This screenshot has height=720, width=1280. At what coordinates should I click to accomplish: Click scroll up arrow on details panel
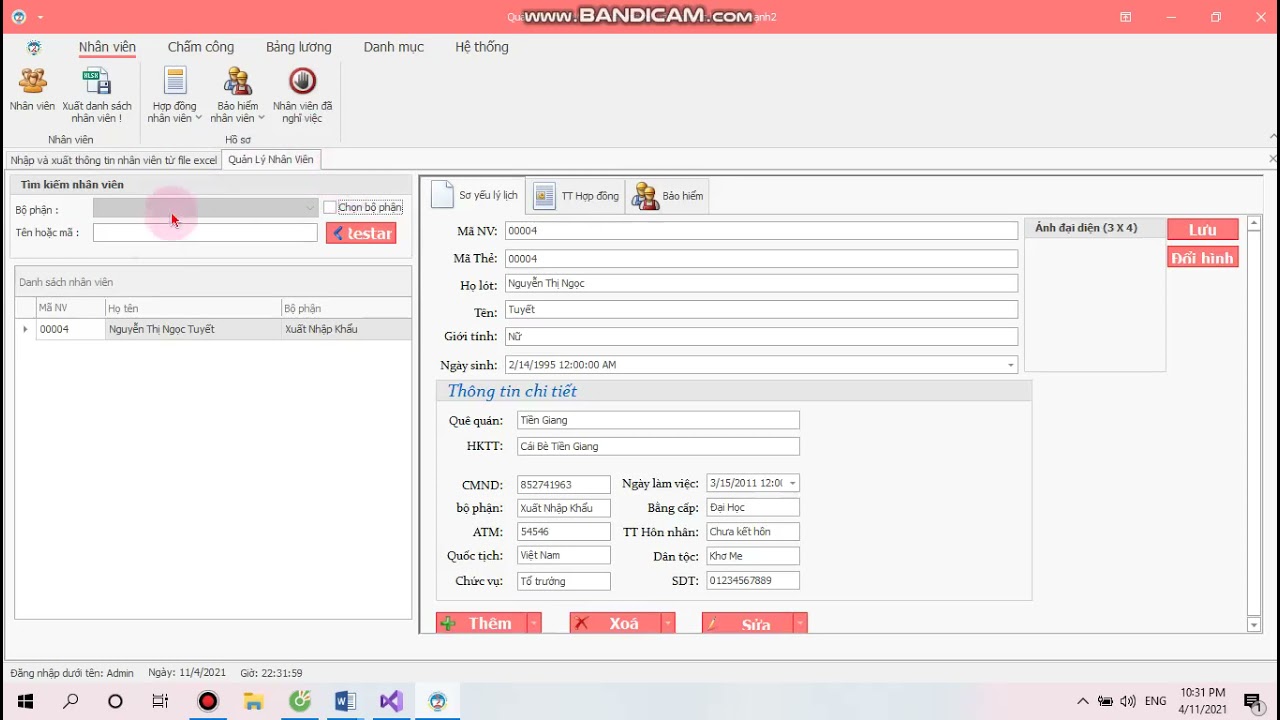[x=1254, y=224]
